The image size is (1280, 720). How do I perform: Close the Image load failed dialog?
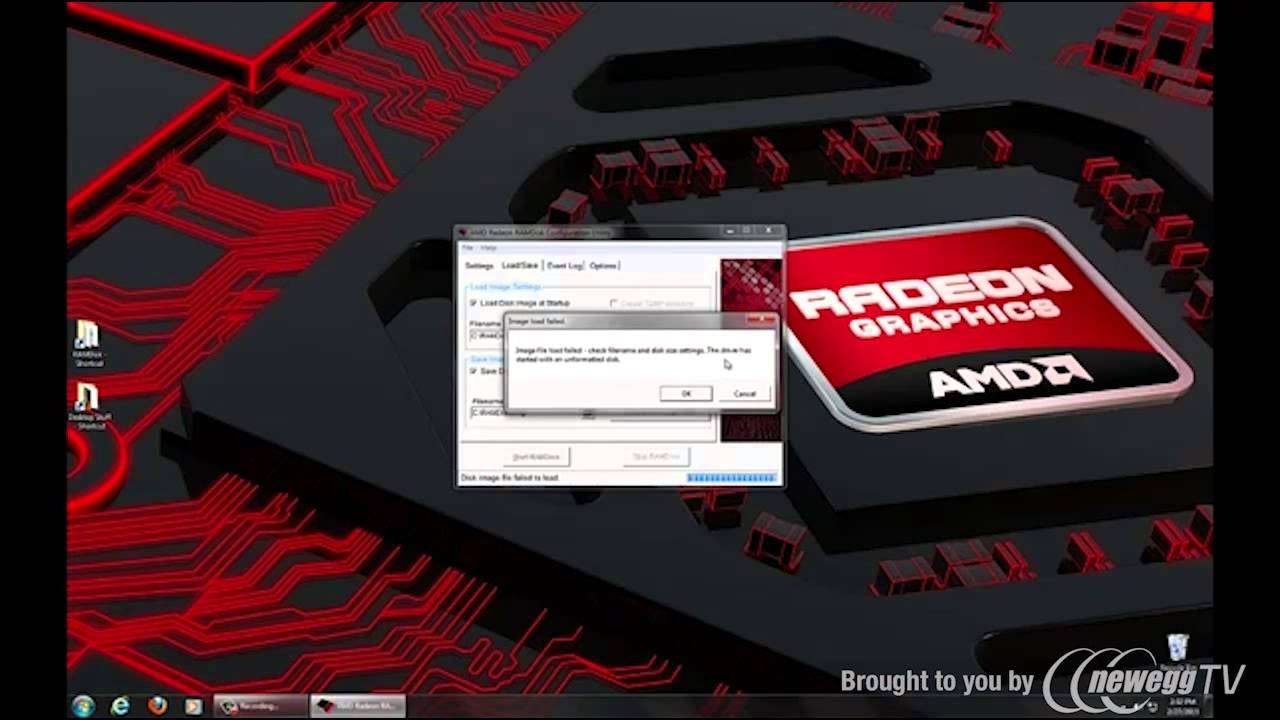tap(762, 320)
